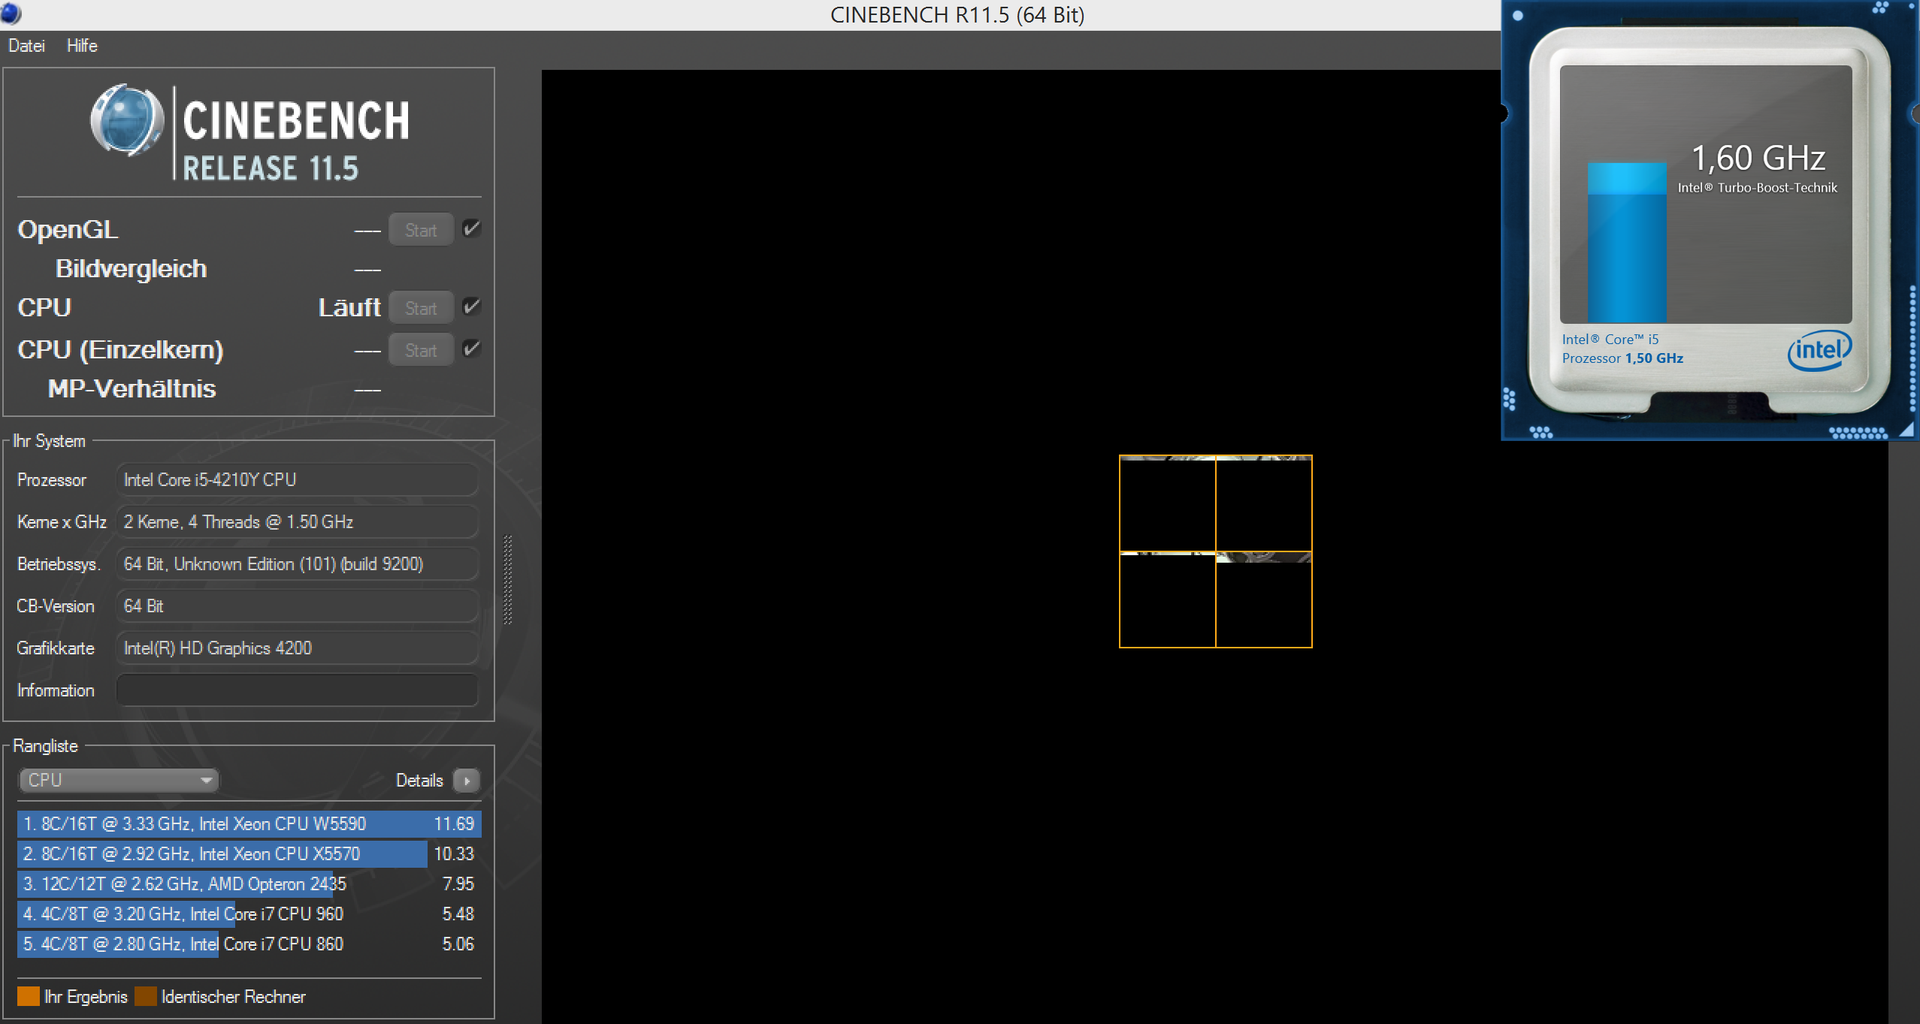Image resolution: width=1920 pixels, height=1024 pixels.
Task: Click the brown Identischer Rechner color swatch
Action: tap(146, 996)
